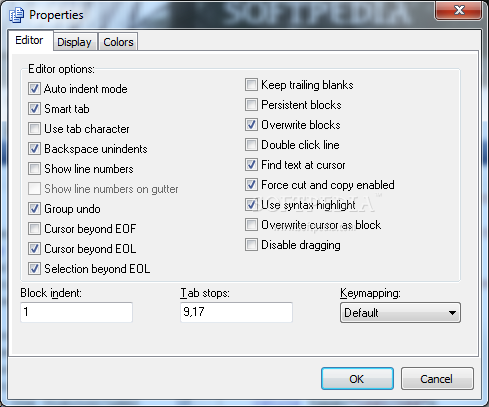Screen dimensions: 489x407
Task: Click the Cancel button
Action: click(437, 379)
